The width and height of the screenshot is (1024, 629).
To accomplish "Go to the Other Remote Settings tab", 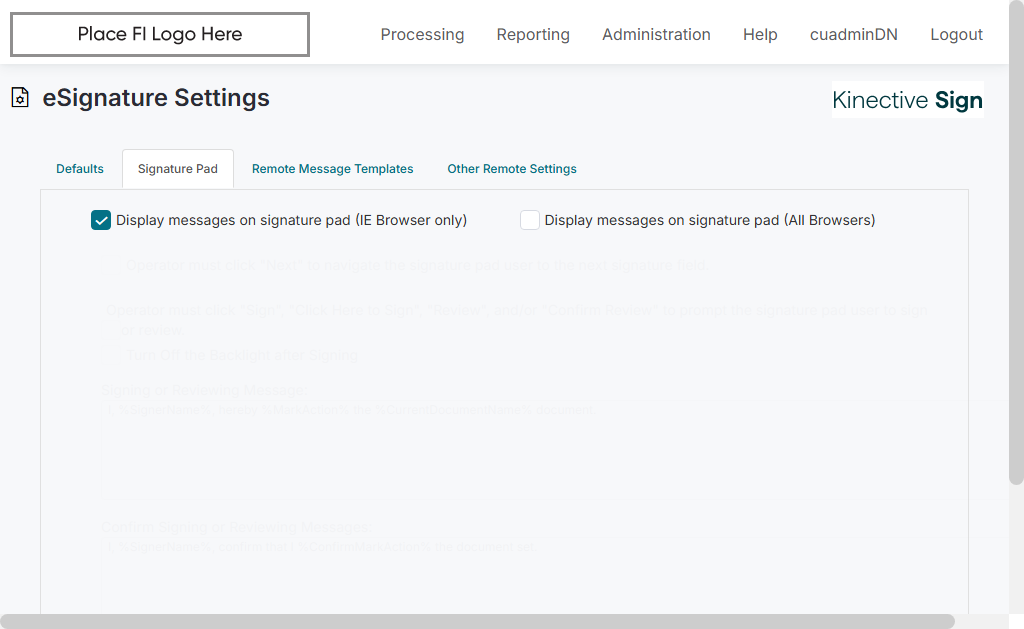I will coord(512,169).
